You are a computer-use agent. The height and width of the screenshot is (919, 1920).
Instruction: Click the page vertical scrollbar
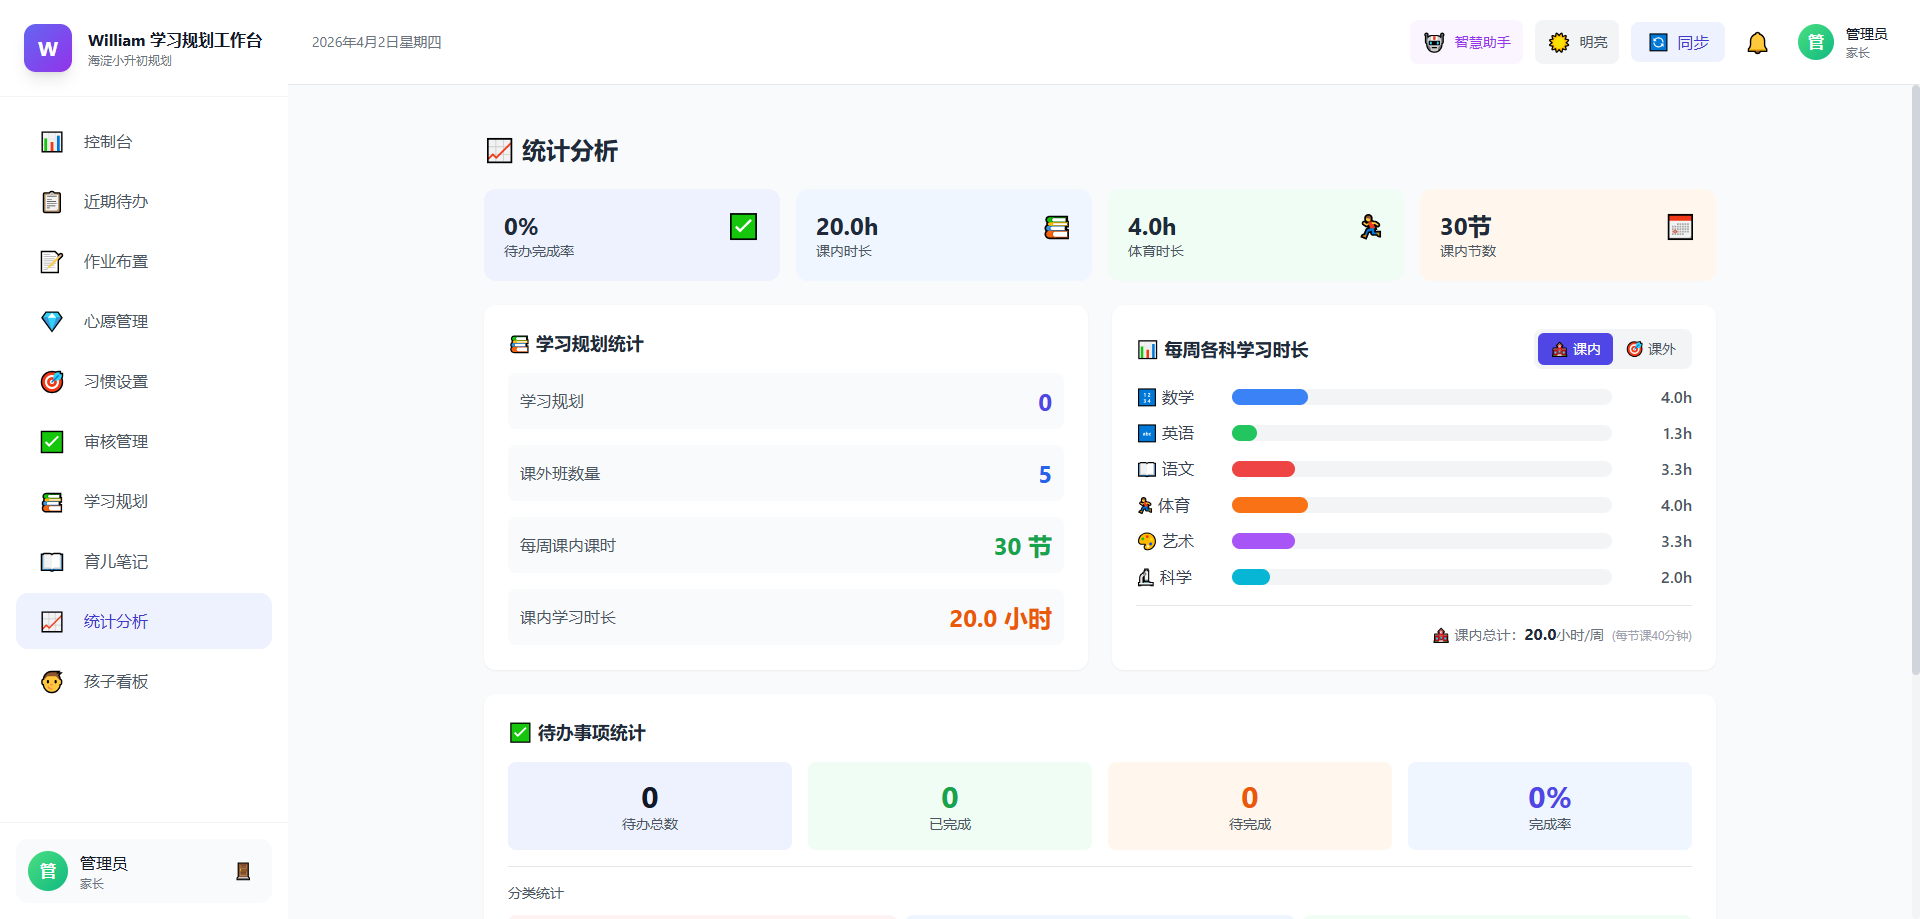click(1914, 380)
